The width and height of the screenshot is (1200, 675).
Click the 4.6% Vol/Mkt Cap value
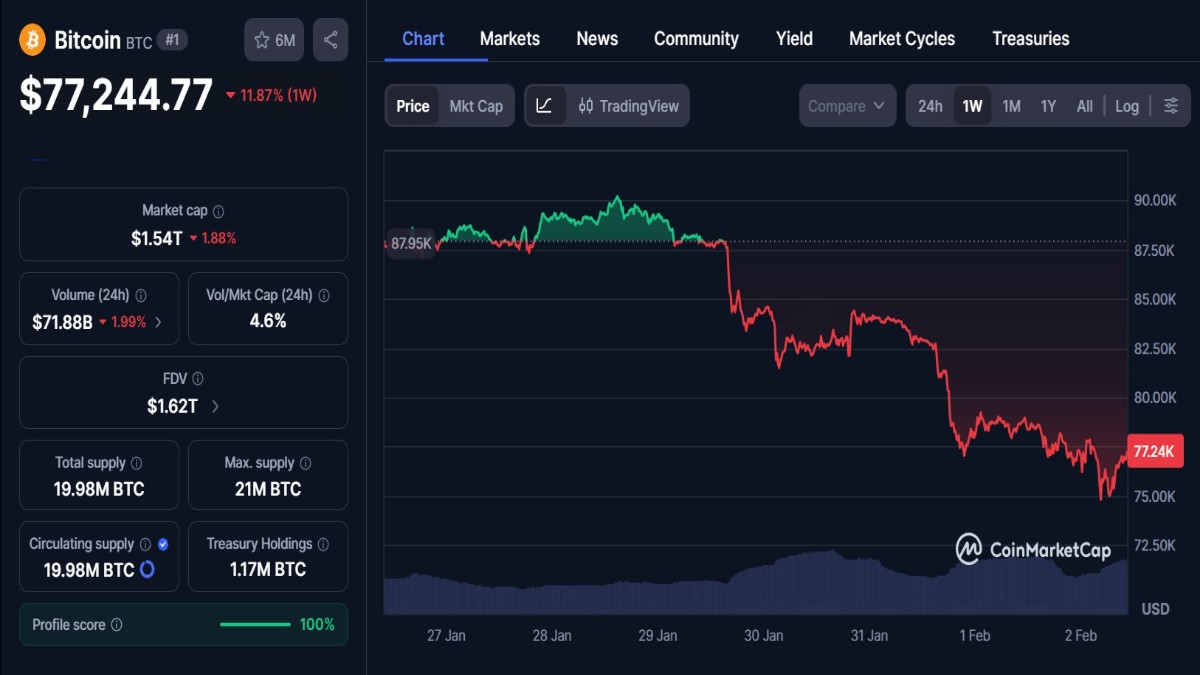point(268,321)
